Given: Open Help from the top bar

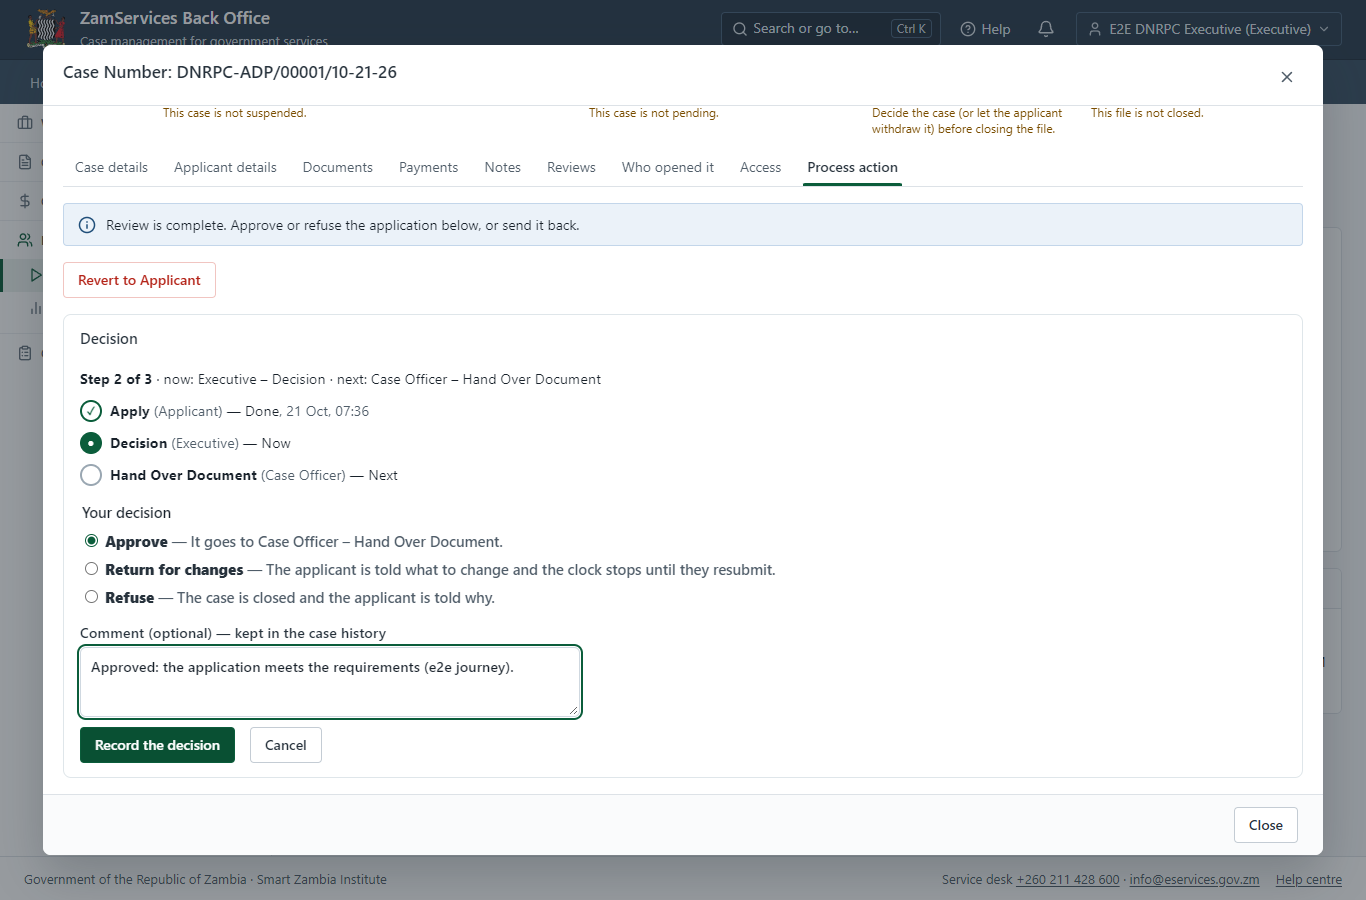Looking at the screenshot, I should [985, 29].
